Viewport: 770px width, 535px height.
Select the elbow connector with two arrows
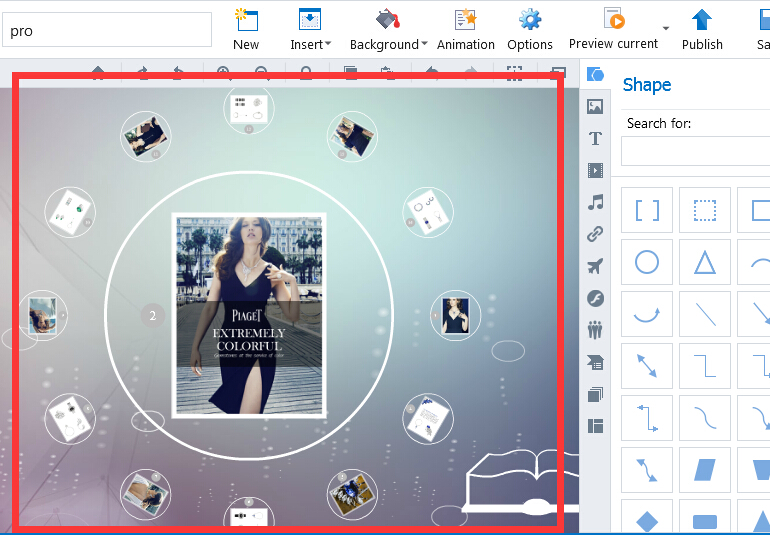(x=647, y=418)
